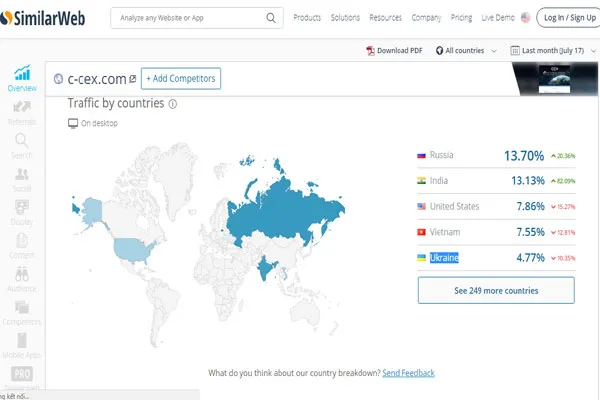Click the Russia flag icon
The height and width of the screenshot is (400, 600).
421,155
